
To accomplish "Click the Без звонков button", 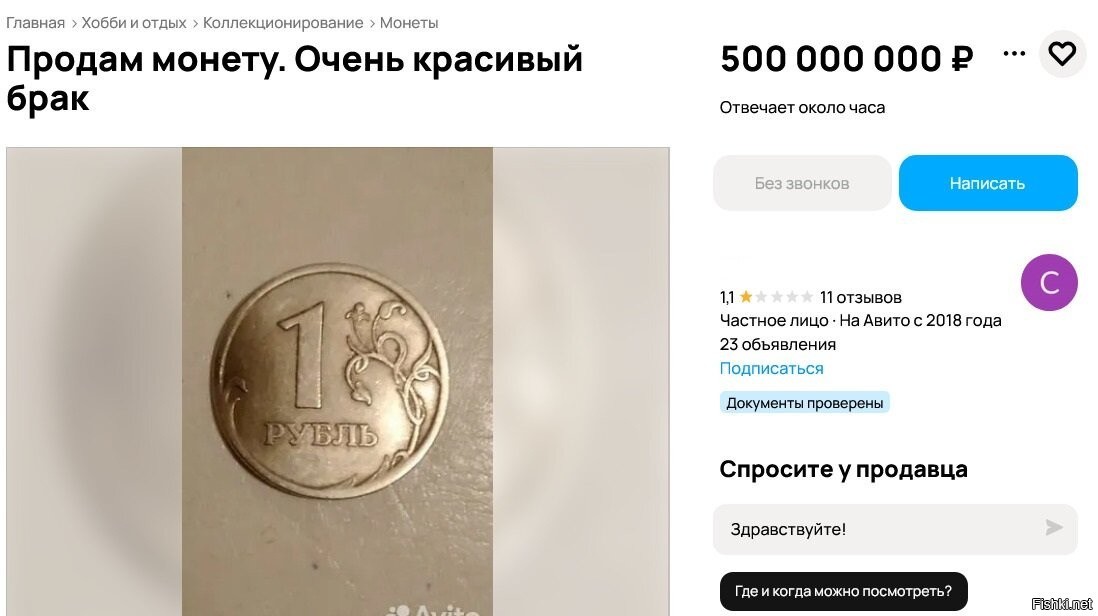I will 802,183.
